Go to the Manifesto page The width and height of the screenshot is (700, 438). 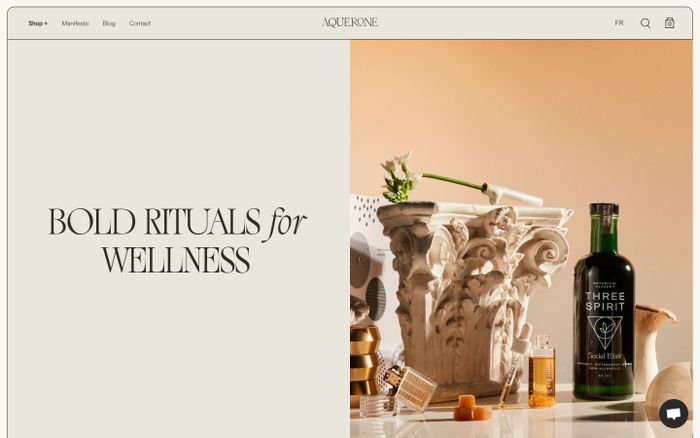point(75,23)
